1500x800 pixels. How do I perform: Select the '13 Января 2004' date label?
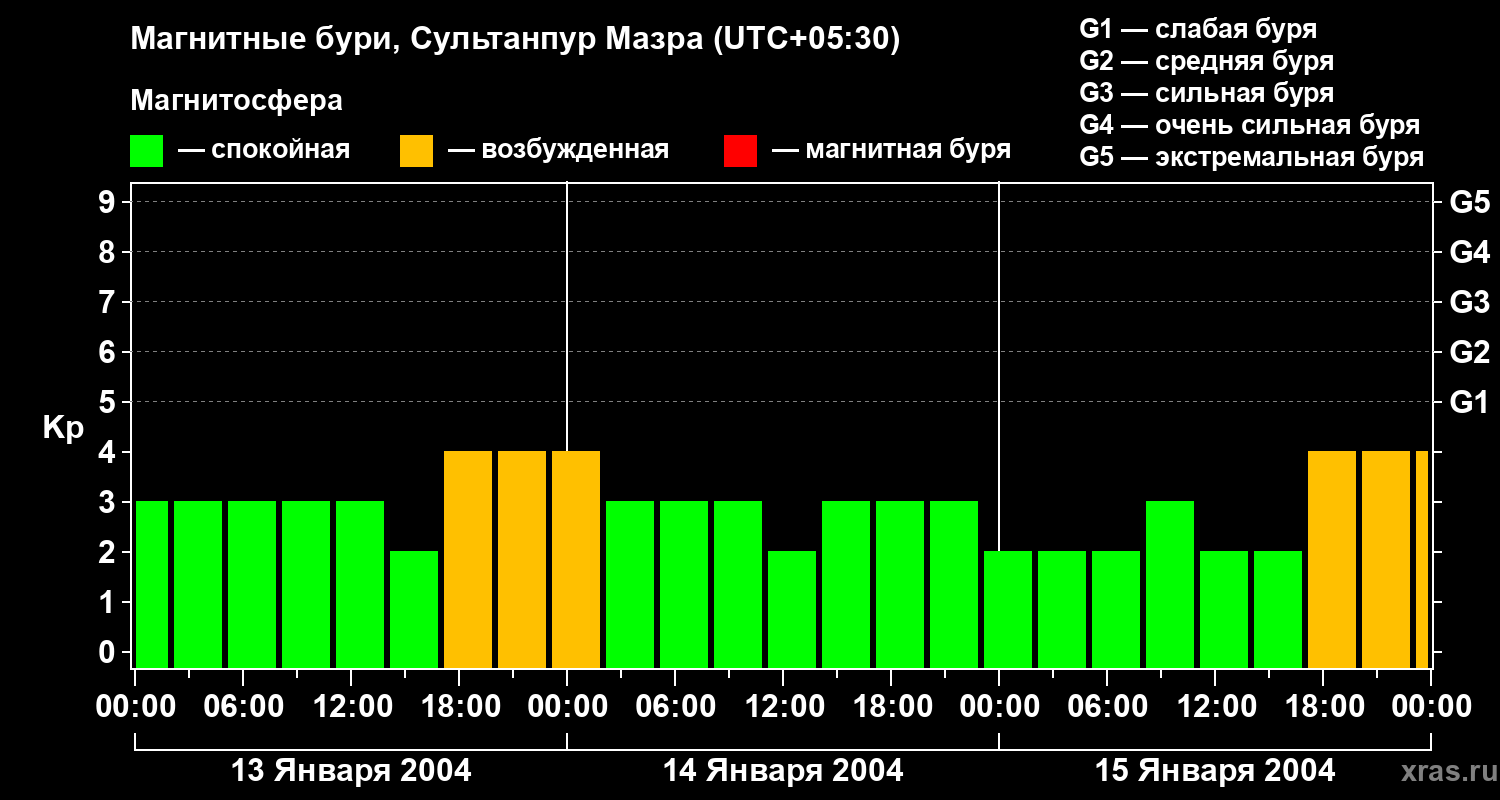(x=351, y=771)
